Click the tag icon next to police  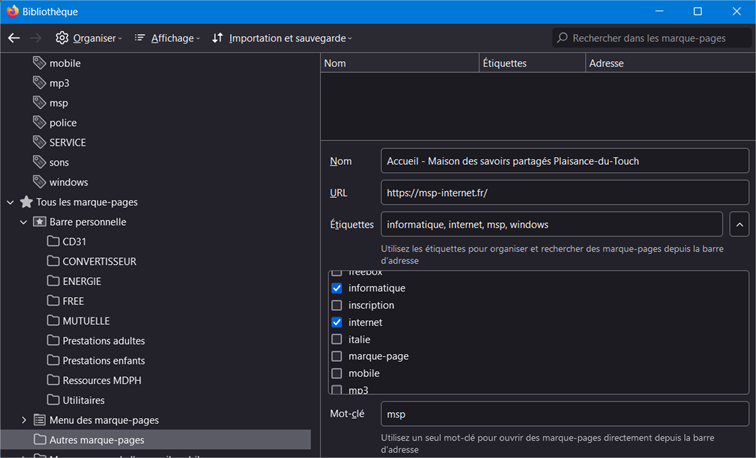point(40,123)
